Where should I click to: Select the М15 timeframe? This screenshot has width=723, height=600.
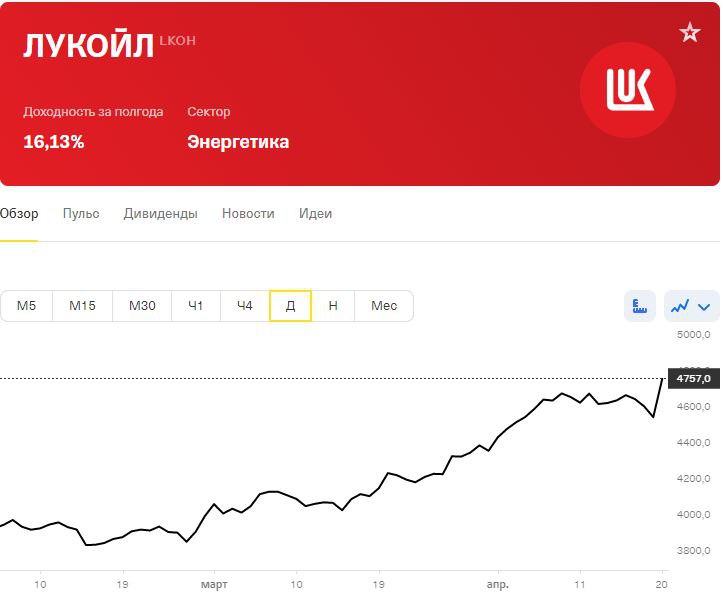[82, 306]
